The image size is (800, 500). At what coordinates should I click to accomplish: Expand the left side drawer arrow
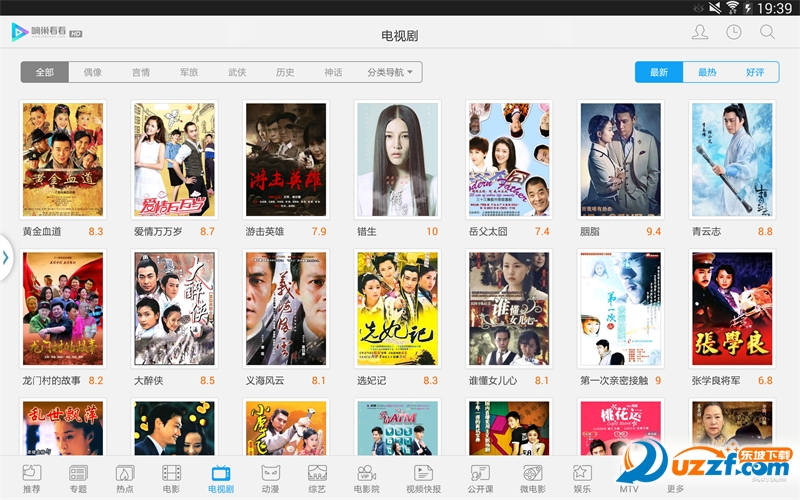coord(6,258)
